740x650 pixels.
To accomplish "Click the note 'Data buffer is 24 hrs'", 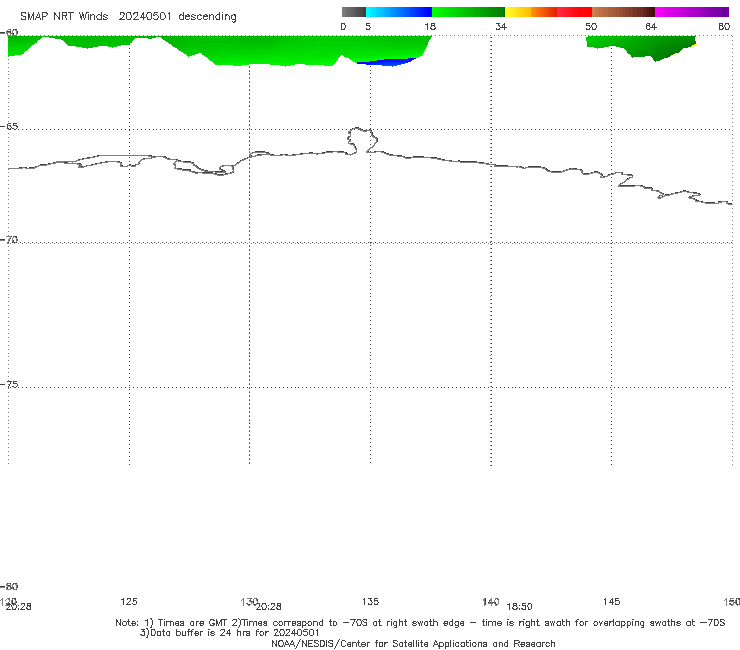I will click(230, 633).
